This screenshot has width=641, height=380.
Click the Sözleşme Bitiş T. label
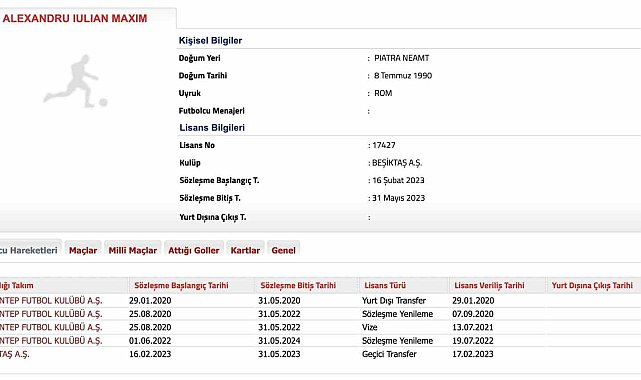tap(210, 198)
